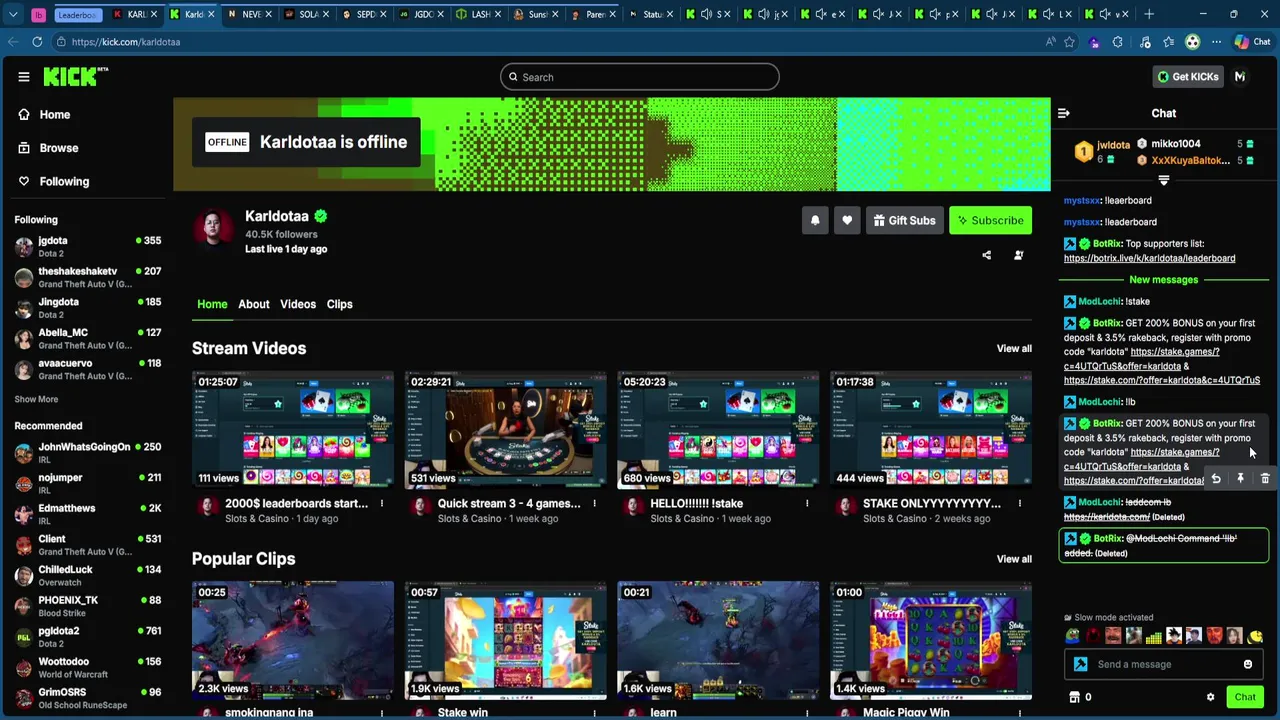Screen dimensions: 1280x720
Task: Open the Kick shop icon below chat
Action: click(x=1075, y=697)
